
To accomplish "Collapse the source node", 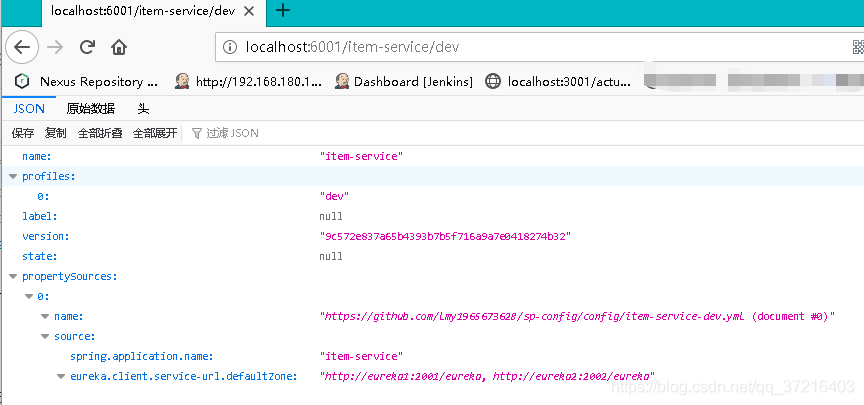I will coord(45,336).
